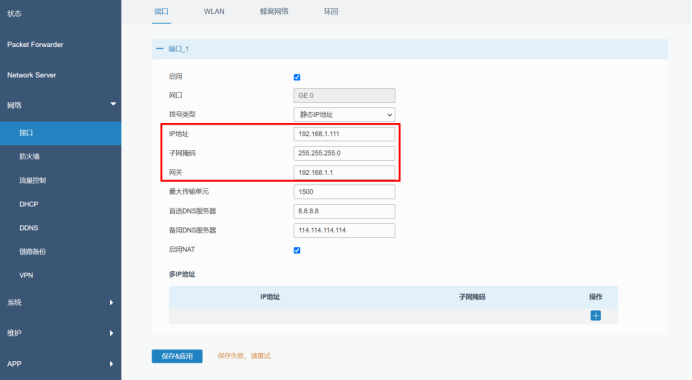Click the IP地址 table column header
692x380 pixels.
pos(270,297)
